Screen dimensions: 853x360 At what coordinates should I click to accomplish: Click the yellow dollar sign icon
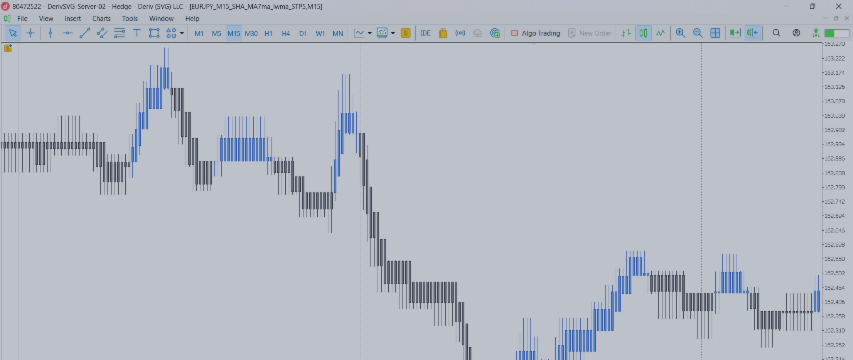pos(405,33)
